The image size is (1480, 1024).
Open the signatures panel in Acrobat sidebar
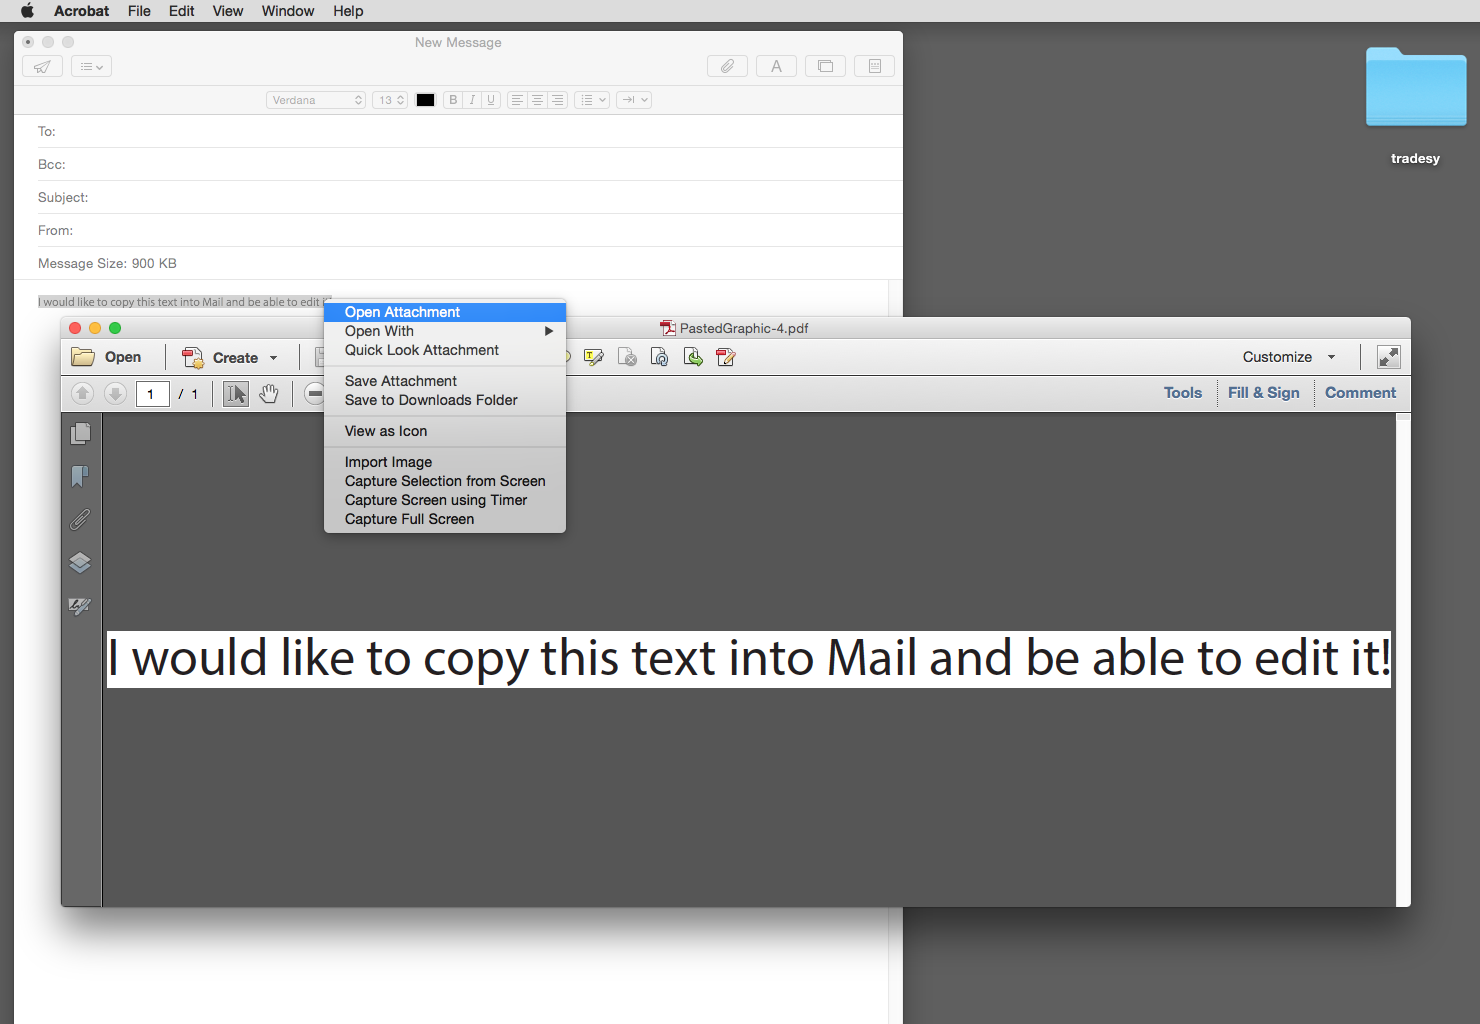click(80, 606)
